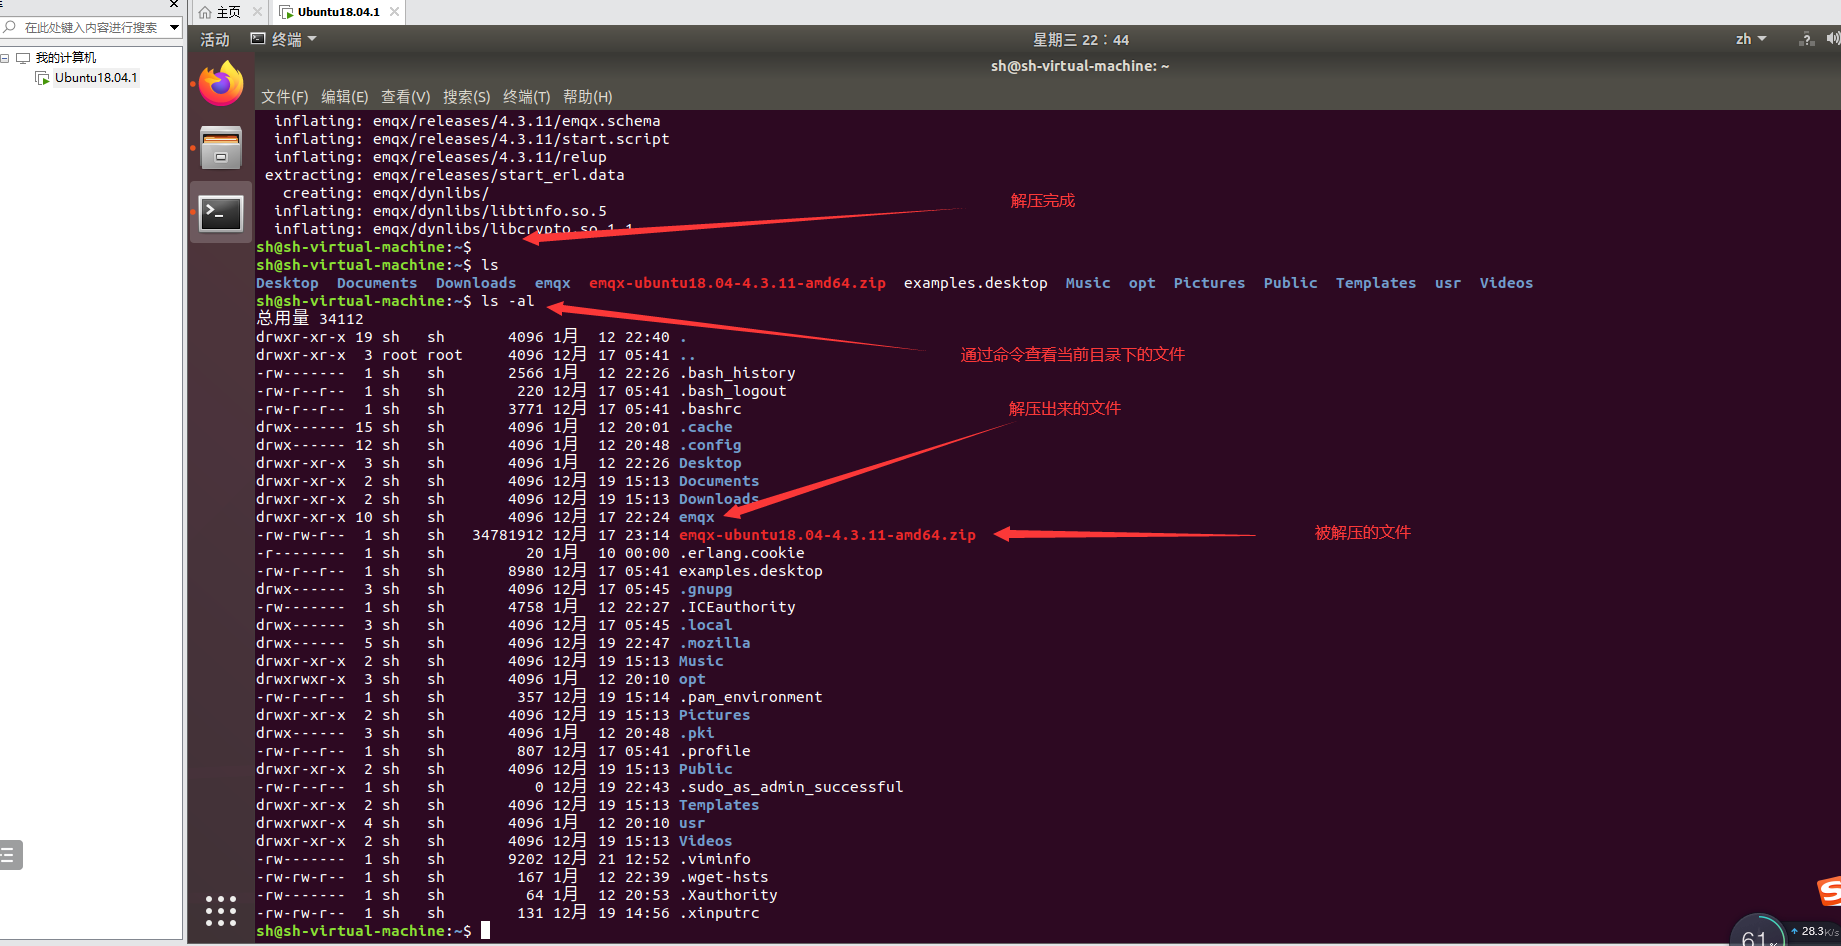Click the root root owner entry
Image resolution: width=1841 pixels, height=946 pixels.
coord(422,355)
